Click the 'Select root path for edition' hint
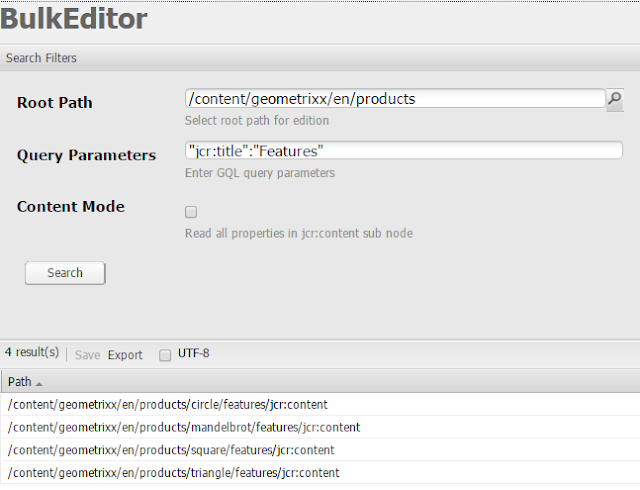The height and width of the screenshot is (490, 640). (257, 120)
